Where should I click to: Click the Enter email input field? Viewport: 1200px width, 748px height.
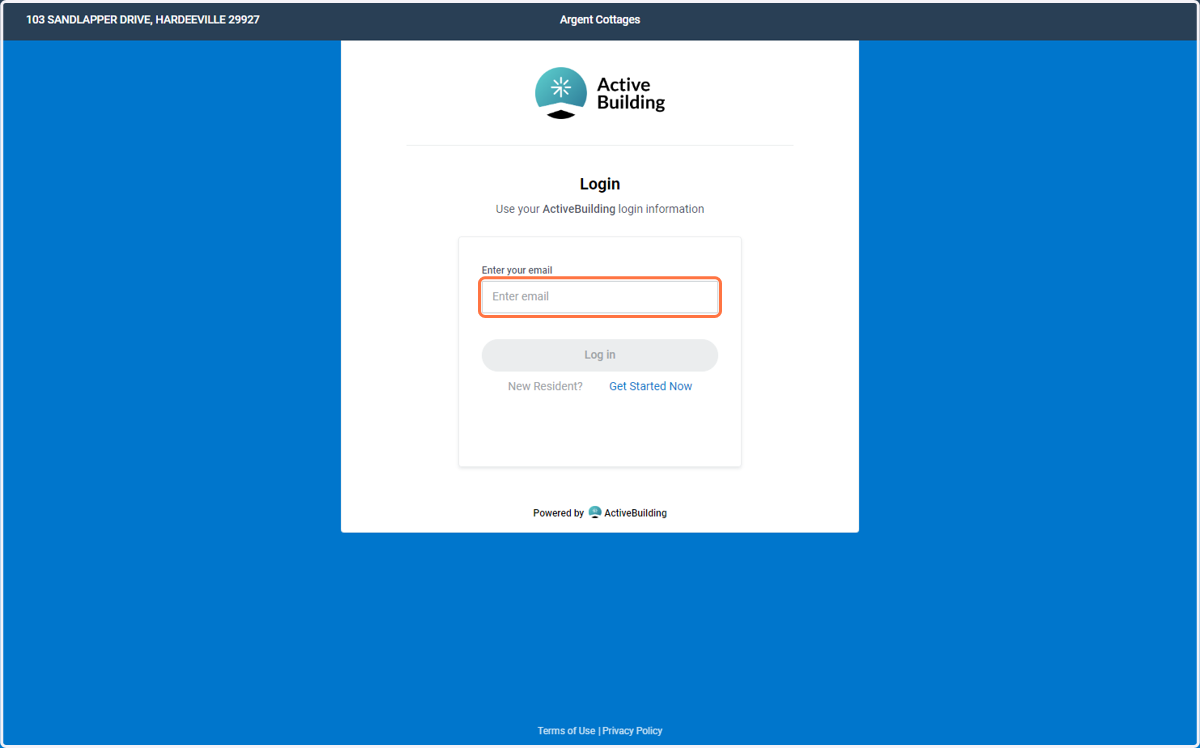pyautogui.click(x=600, y=297)
